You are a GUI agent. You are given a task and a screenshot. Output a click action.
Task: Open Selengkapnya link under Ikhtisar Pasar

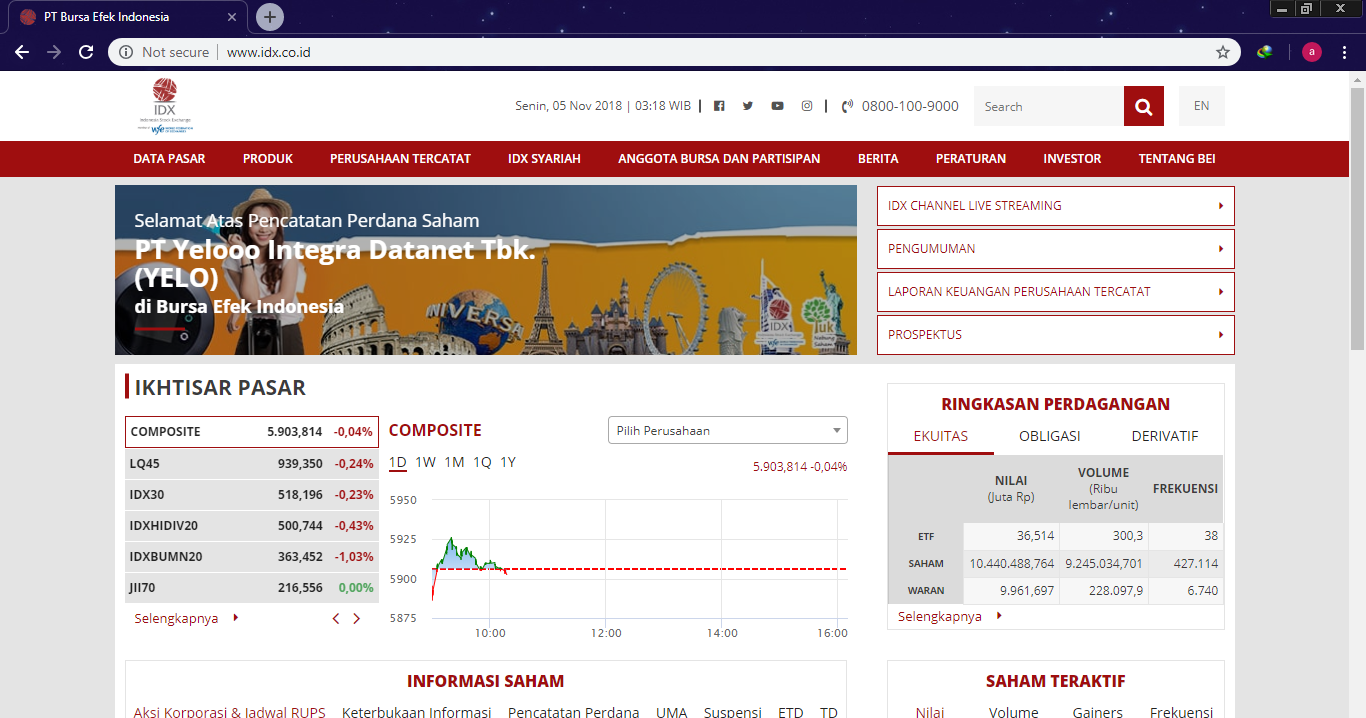click(176, 618)
